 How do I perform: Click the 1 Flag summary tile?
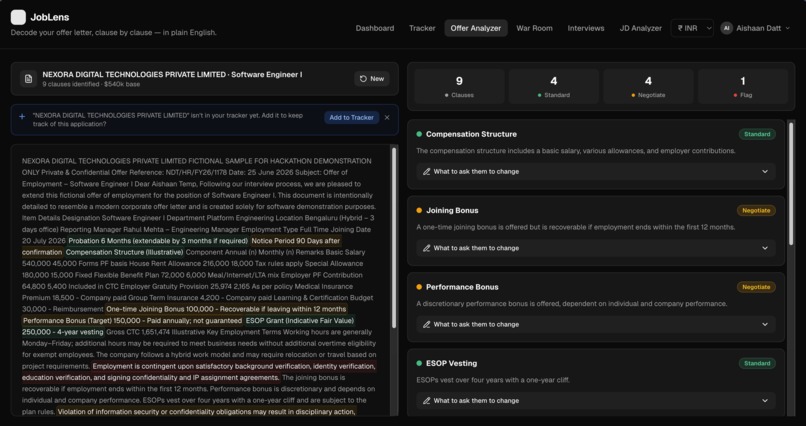743,86
